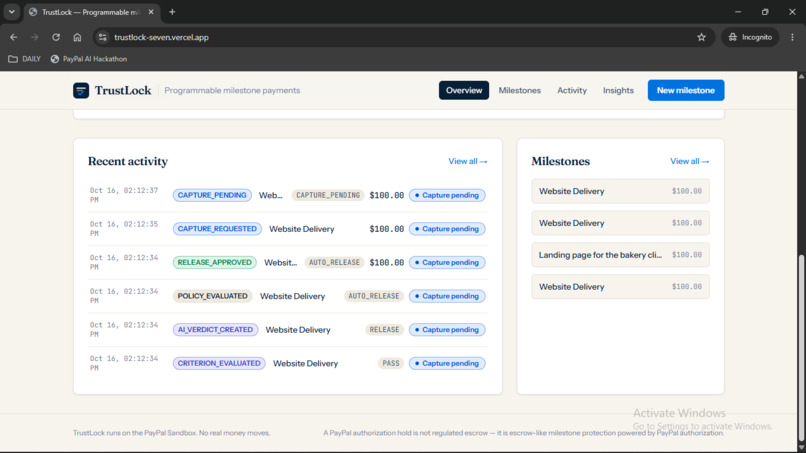806x453 pixels.
Task: Click the POLICY_EVALUATED event badge
Action: click(212, 296)
